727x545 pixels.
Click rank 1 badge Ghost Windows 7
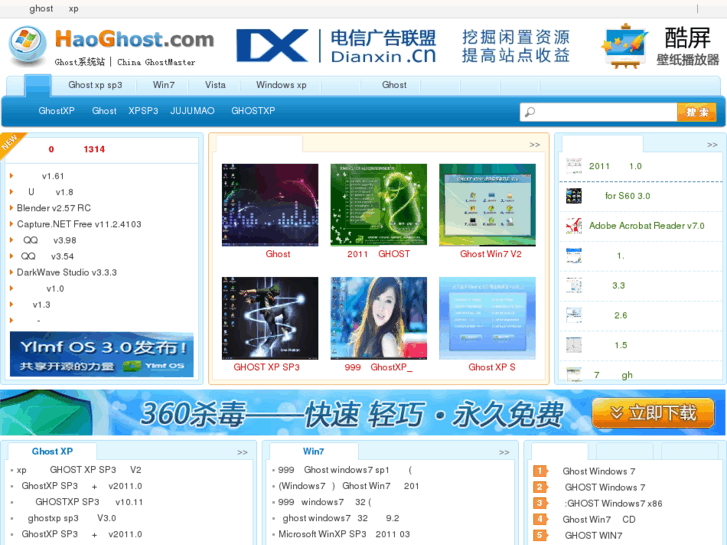(540, 471)
